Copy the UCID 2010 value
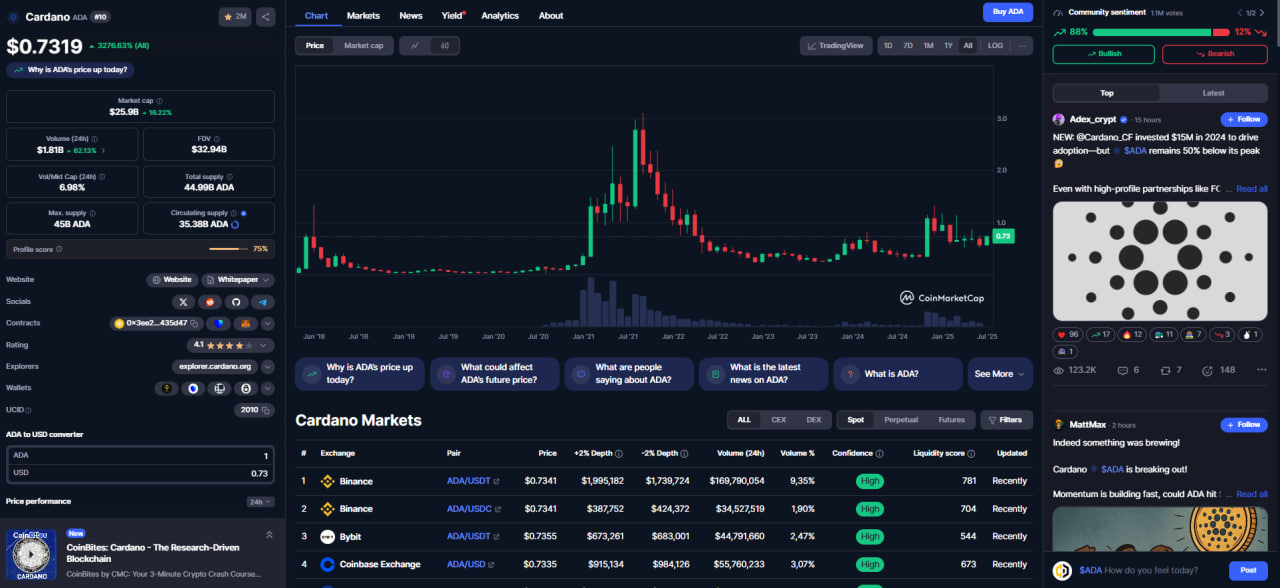This screenshot has height=588, width=1280. click(267, 410)
